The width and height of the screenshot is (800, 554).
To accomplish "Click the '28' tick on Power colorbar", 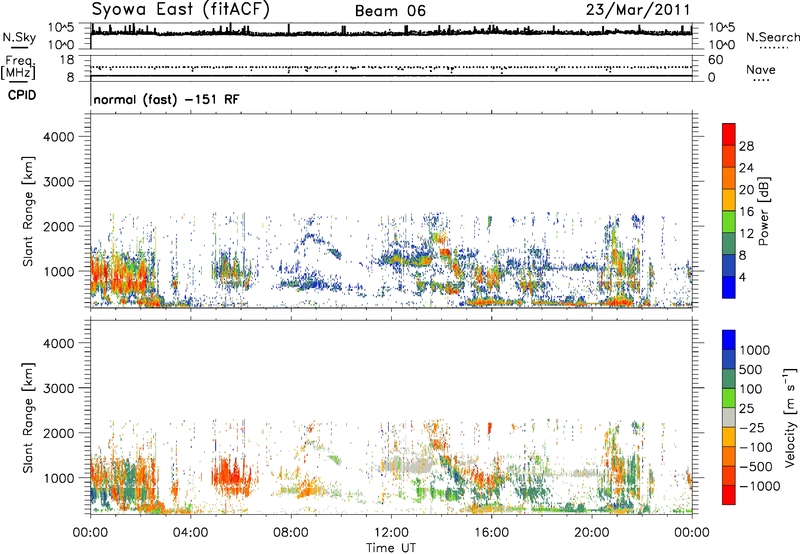I will coord(746,146).
